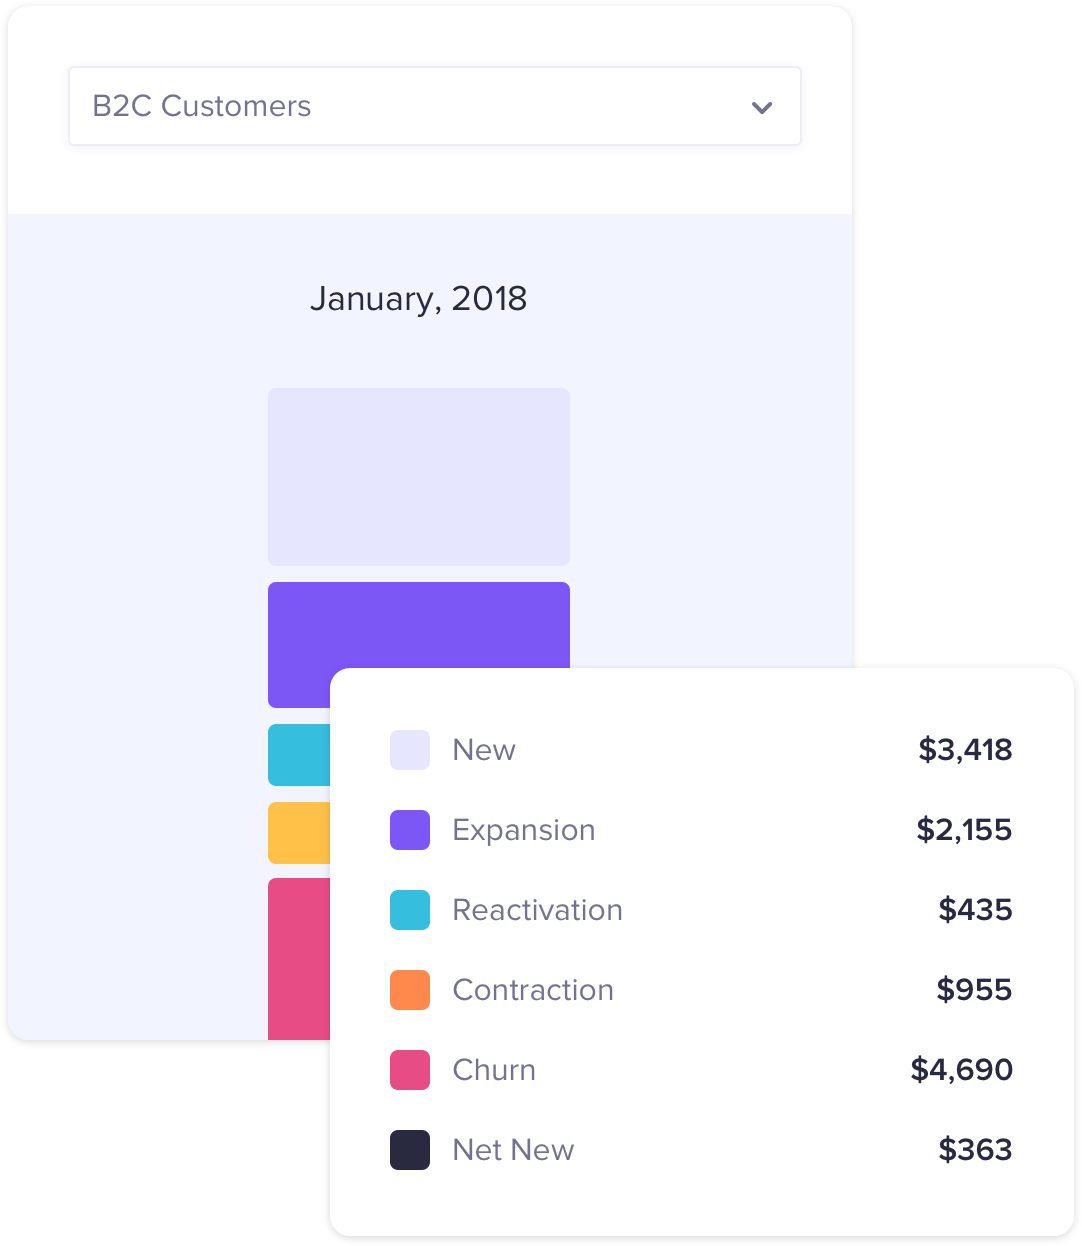The height and width of the screenshot is (1246, 1082).
Task: Click the dark Net New legend swatch
Action: [x=410, y=1150]
